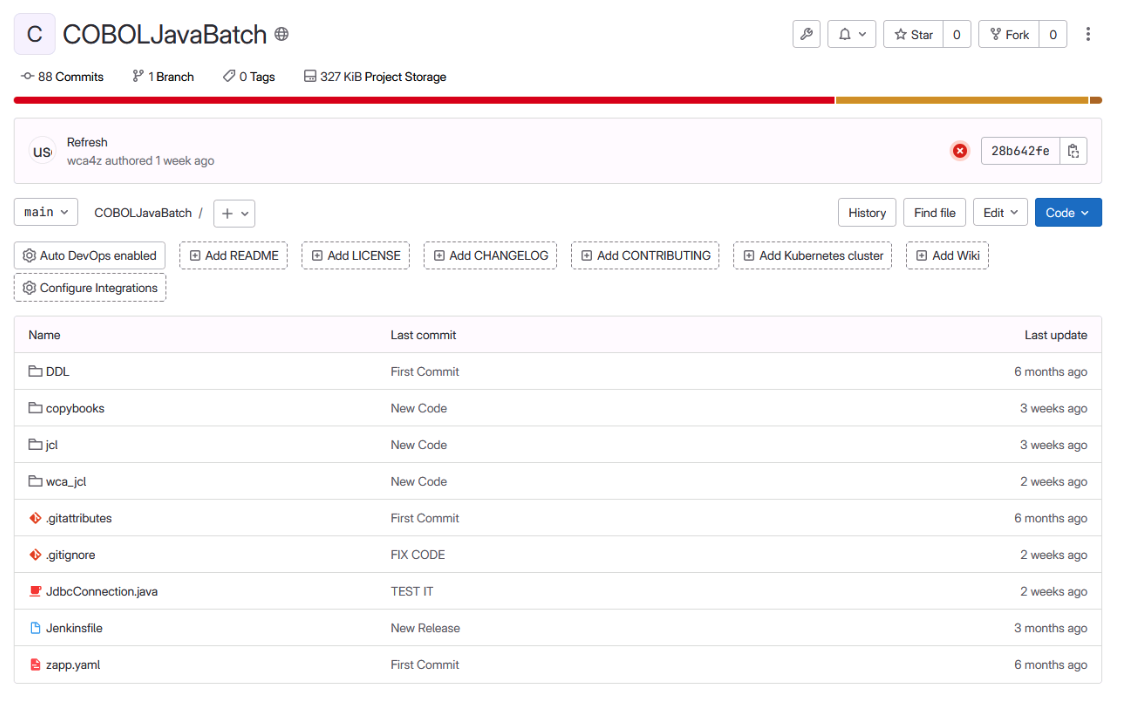Open the New Release commit link
Screen dimensions: 1147x709
click(x=425, y=628)
